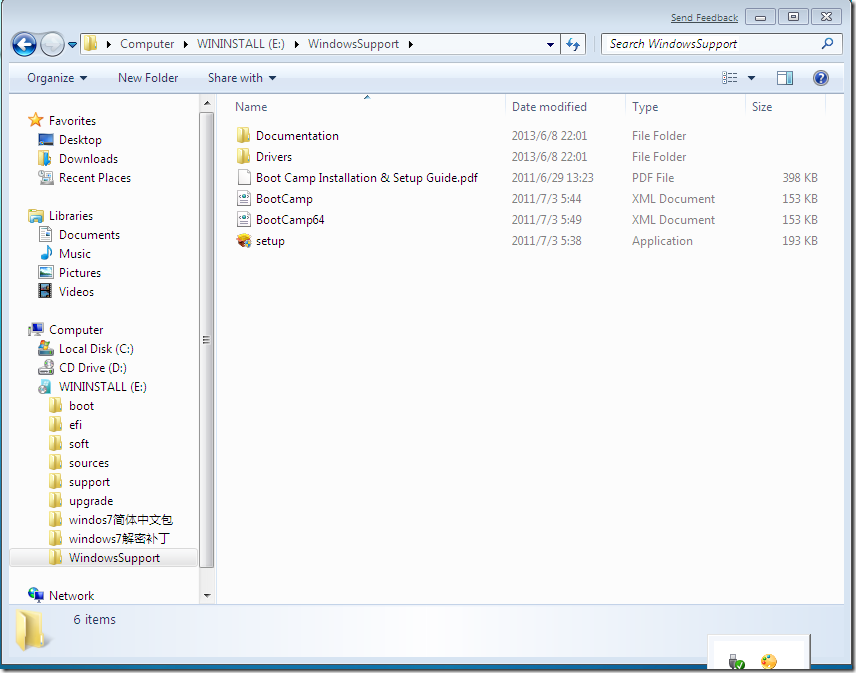
Task: Open the windos7简体中文包 folder
Action: 120,520
